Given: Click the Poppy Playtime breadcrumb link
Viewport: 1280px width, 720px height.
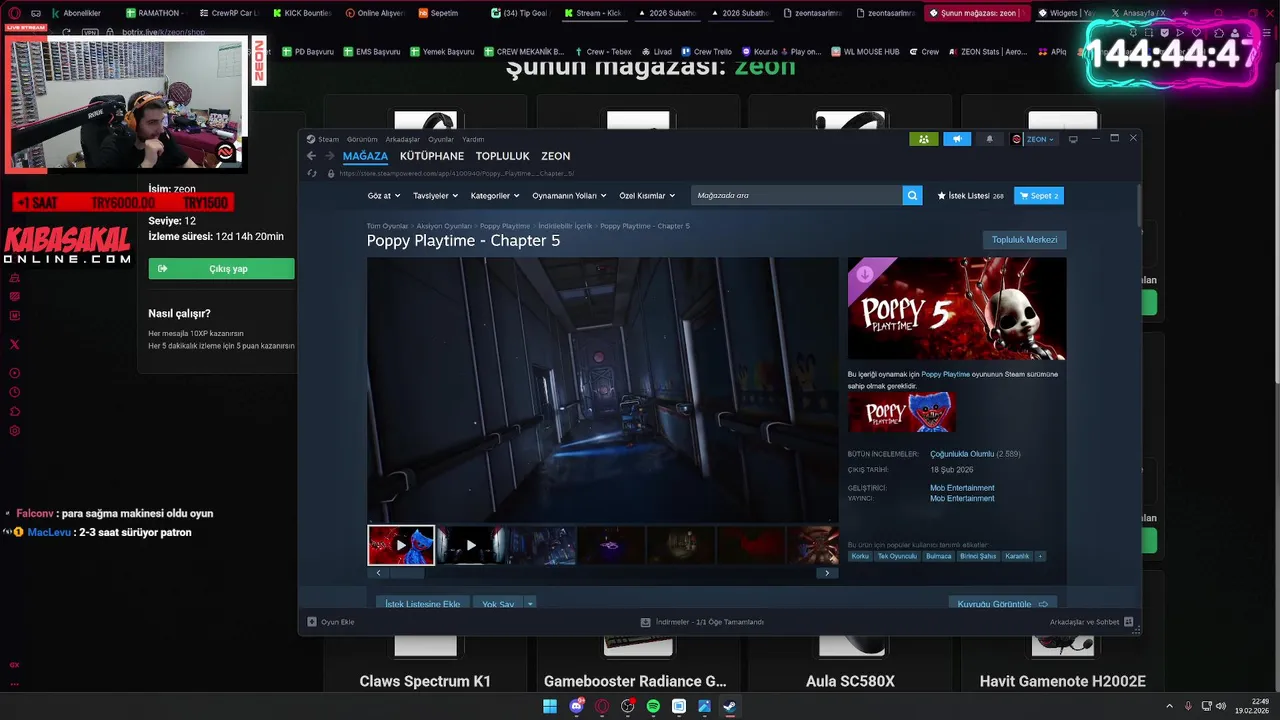Looking at the screenshot, I should (x=505, y=226).
